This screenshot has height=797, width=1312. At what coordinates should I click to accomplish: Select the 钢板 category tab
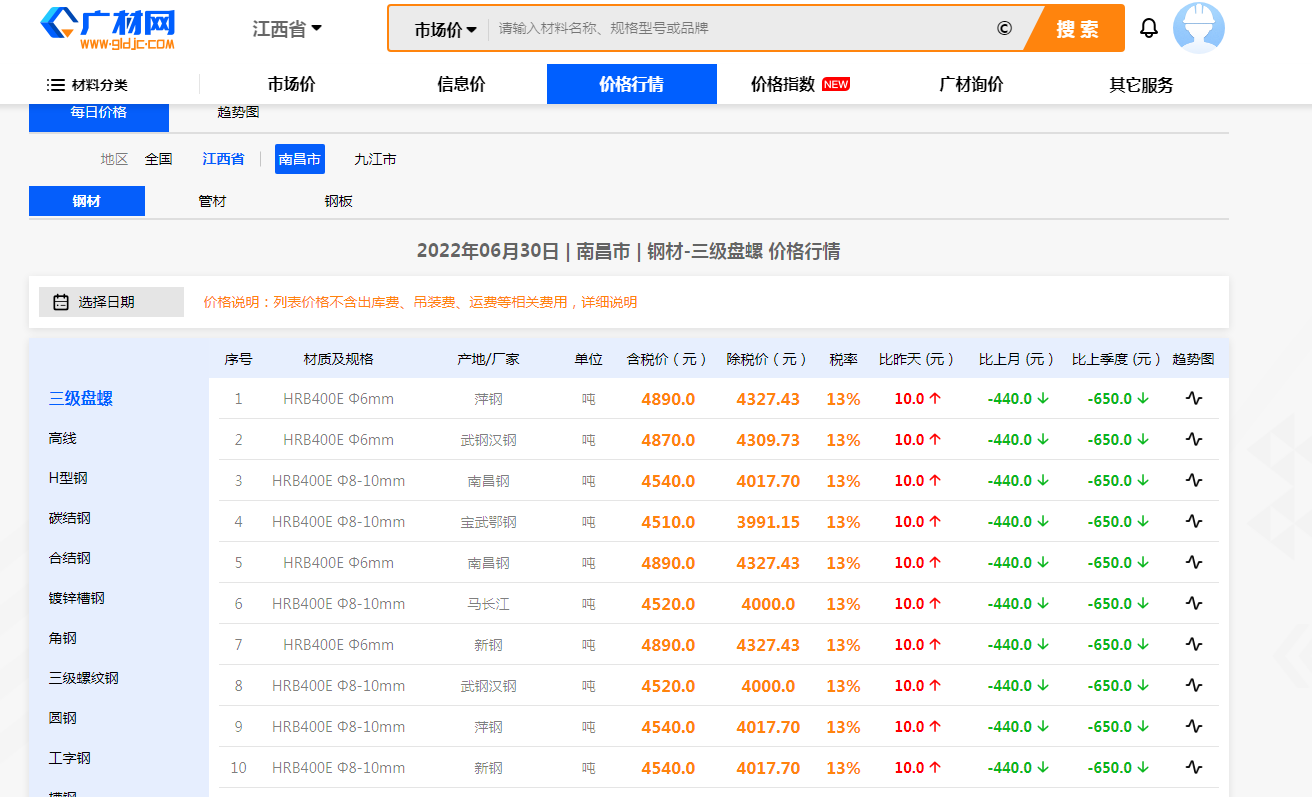338,201
